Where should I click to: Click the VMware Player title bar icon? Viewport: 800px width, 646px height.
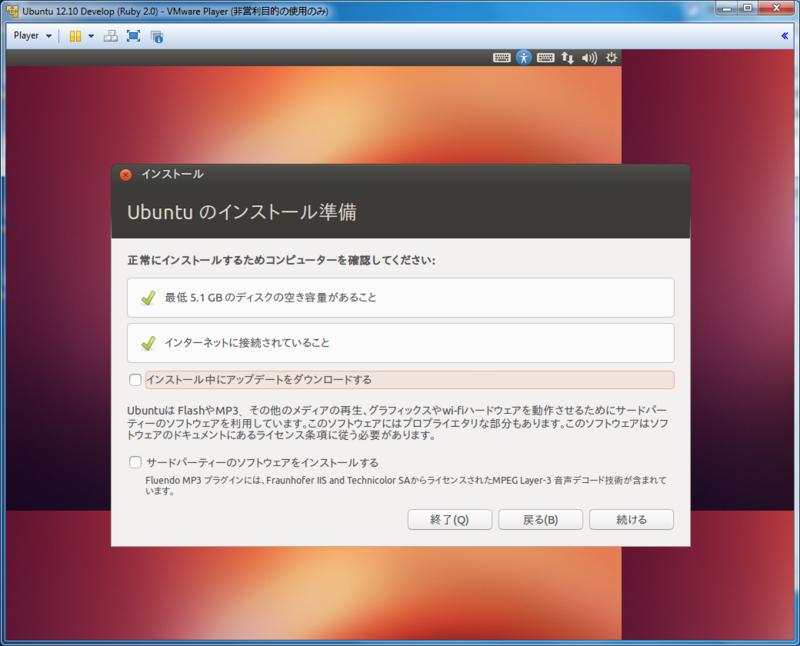(x=12, y=11)
